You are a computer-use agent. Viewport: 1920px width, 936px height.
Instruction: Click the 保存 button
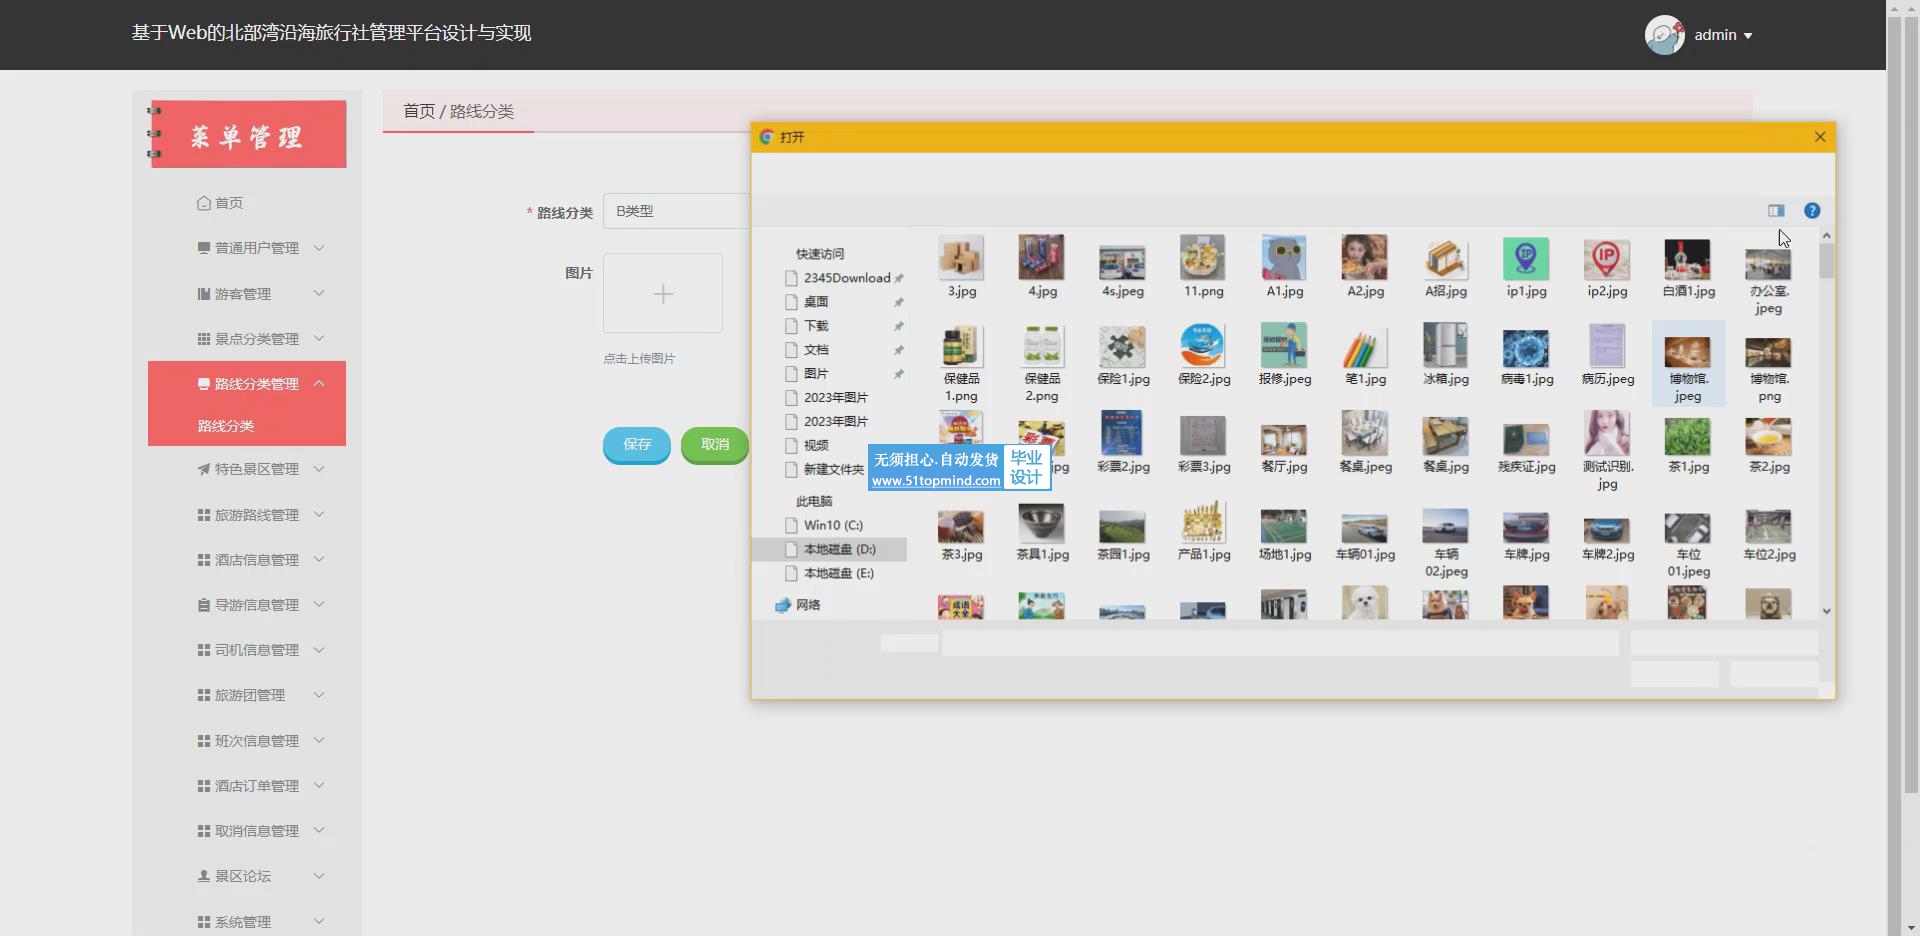637,444
